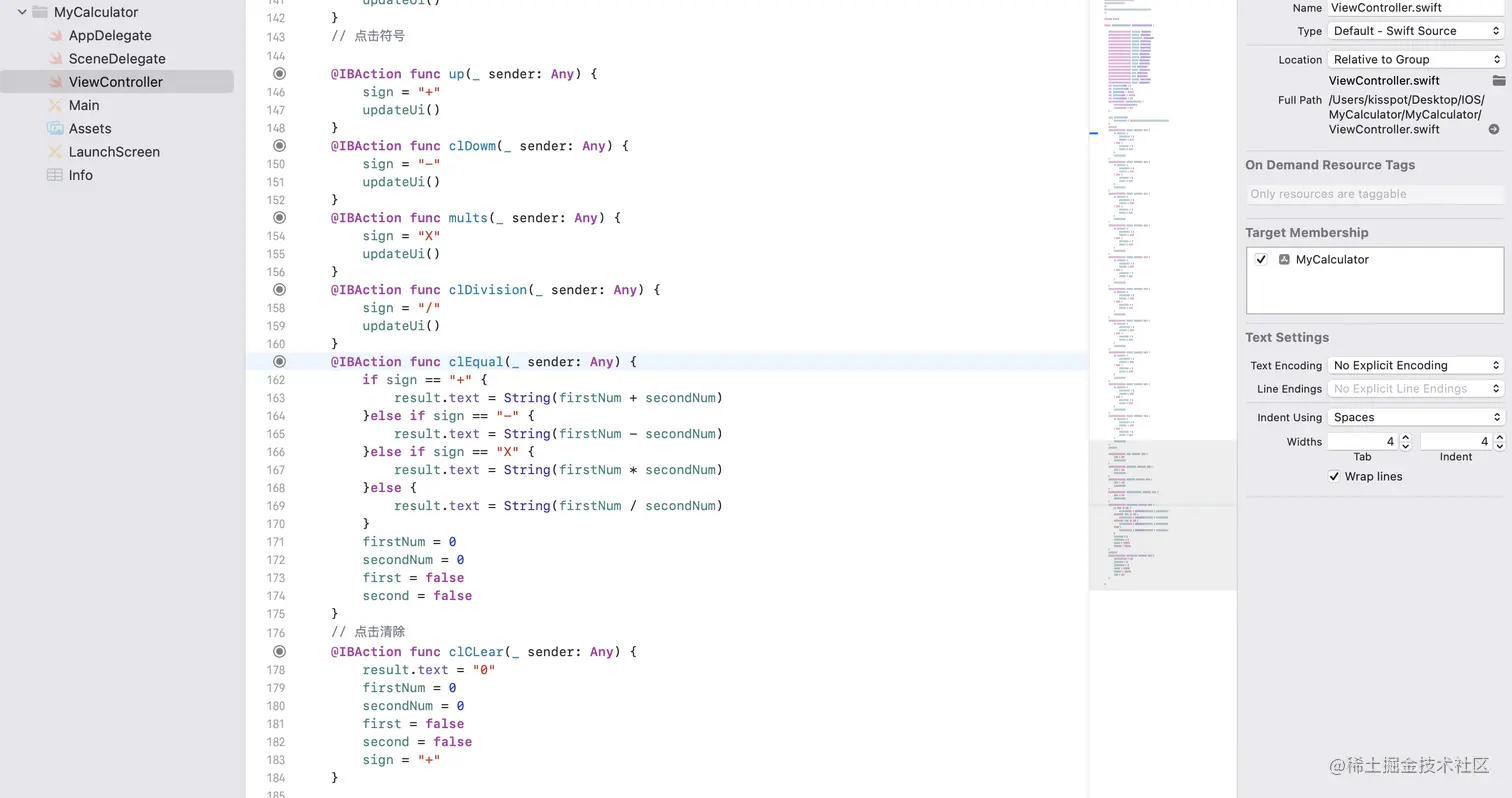Collapse the MyCalculator folder disclosure chevron

[x=22, y=12]
